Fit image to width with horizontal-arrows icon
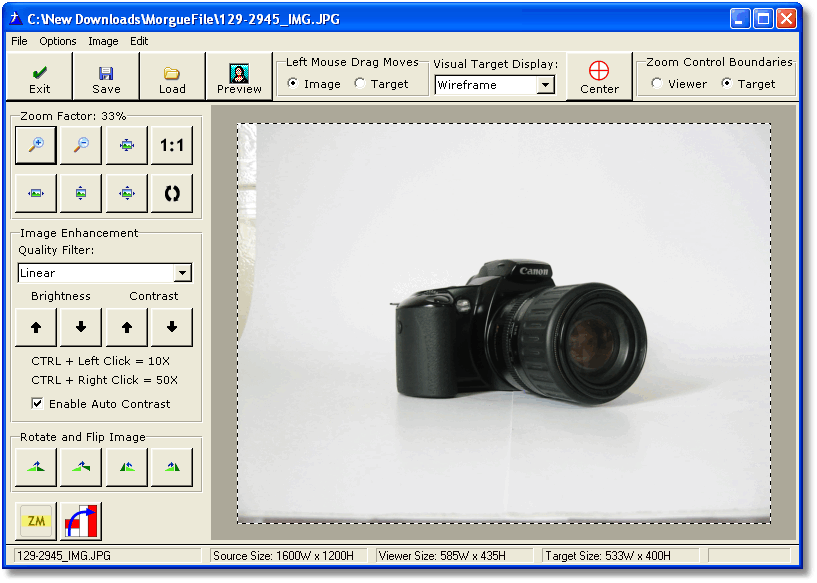This screenshot has height=583, width=817. [x=36, y=193]
